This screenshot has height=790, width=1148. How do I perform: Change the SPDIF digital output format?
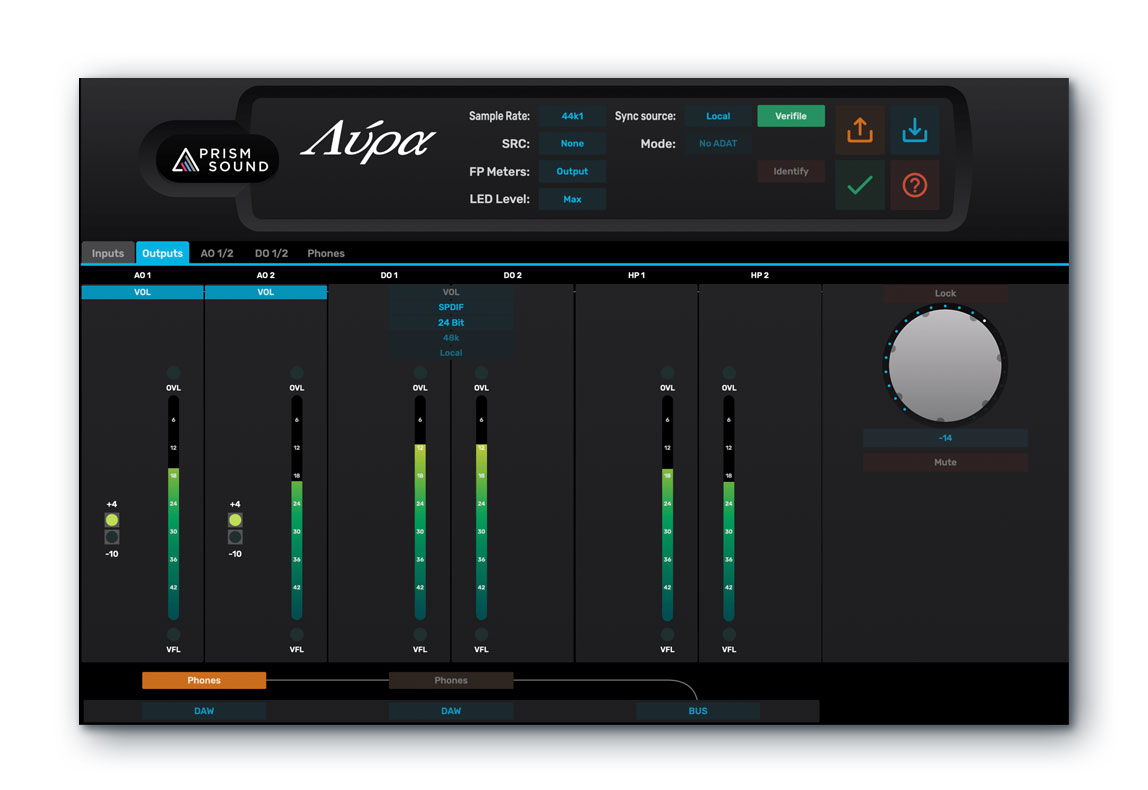point(451,307)
